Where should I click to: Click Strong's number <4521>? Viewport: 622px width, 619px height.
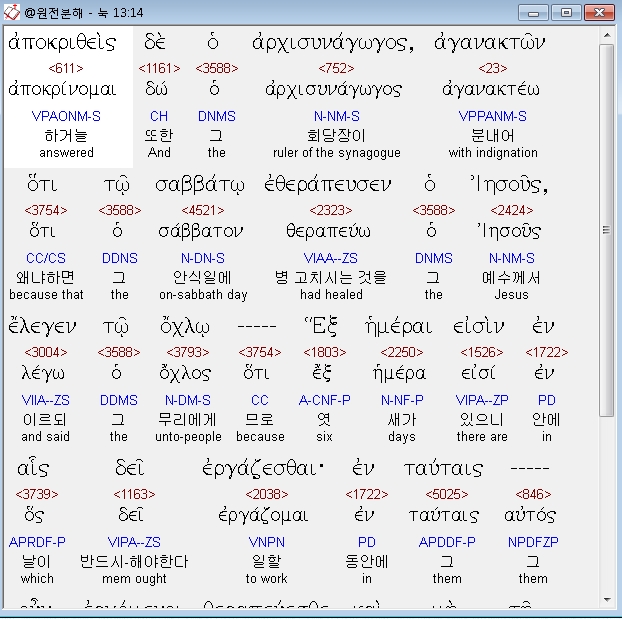(203, 210)
